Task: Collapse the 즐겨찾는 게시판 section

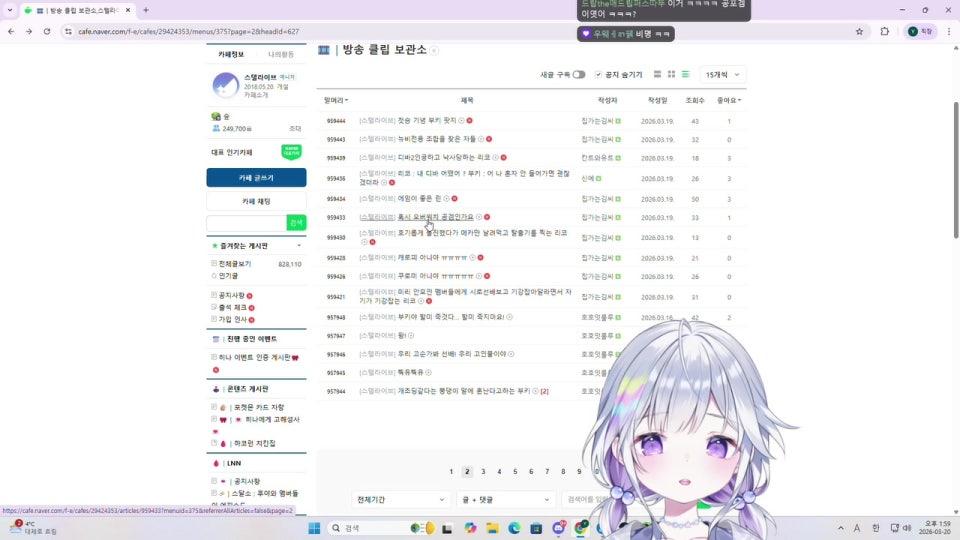Action: click(298, 246)
